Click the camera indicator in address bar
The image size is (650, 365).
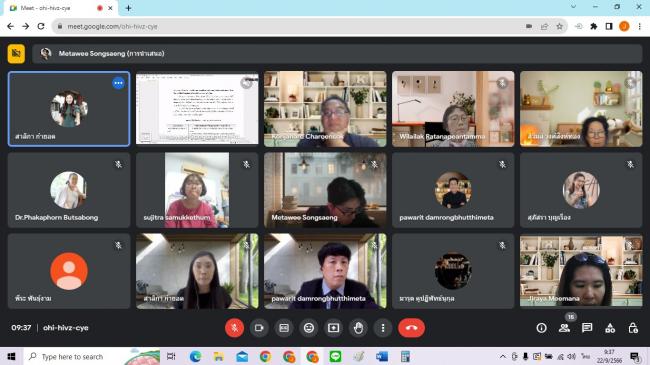click(529, 26)
